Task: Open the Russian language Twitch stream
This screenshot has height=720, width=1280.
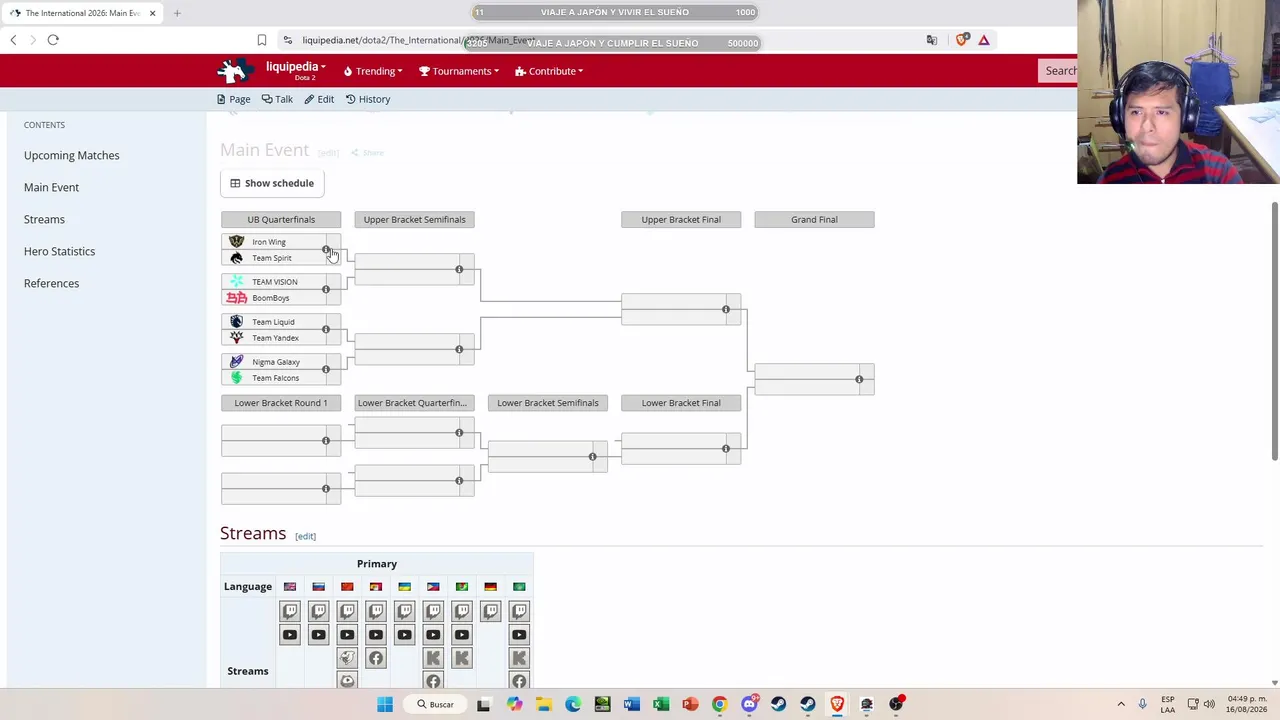Action: (318, 611)
